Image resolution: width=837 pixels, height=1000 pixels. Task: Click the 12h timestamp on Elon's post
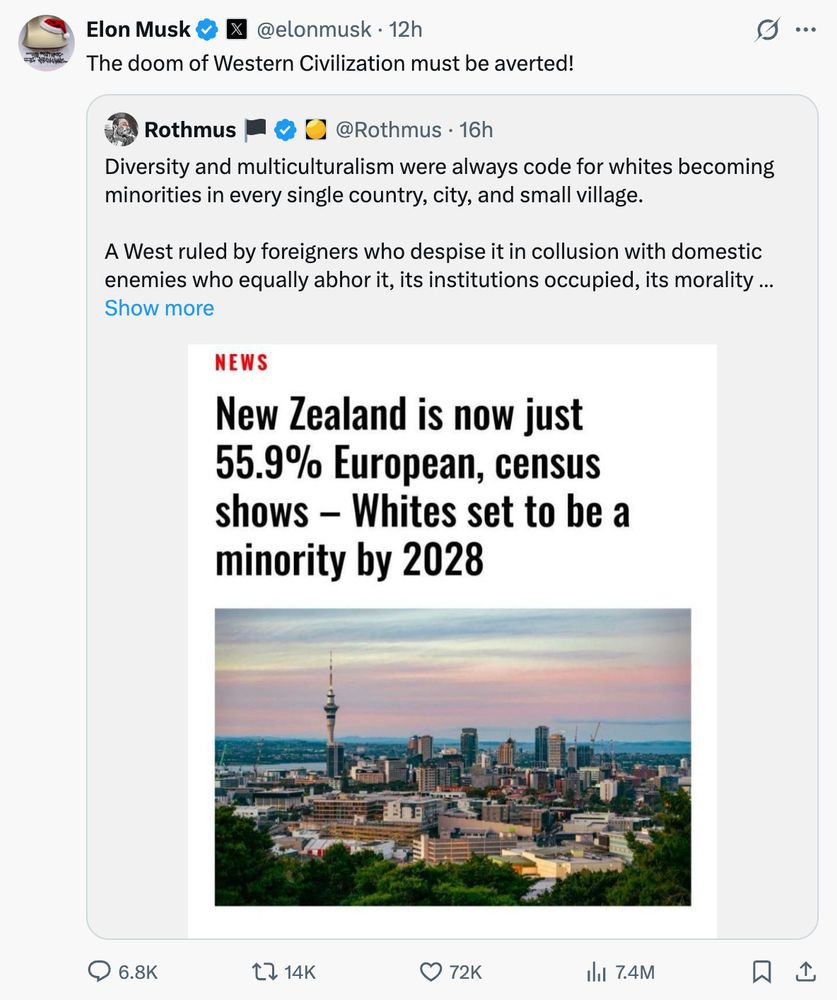pos(406,29)
